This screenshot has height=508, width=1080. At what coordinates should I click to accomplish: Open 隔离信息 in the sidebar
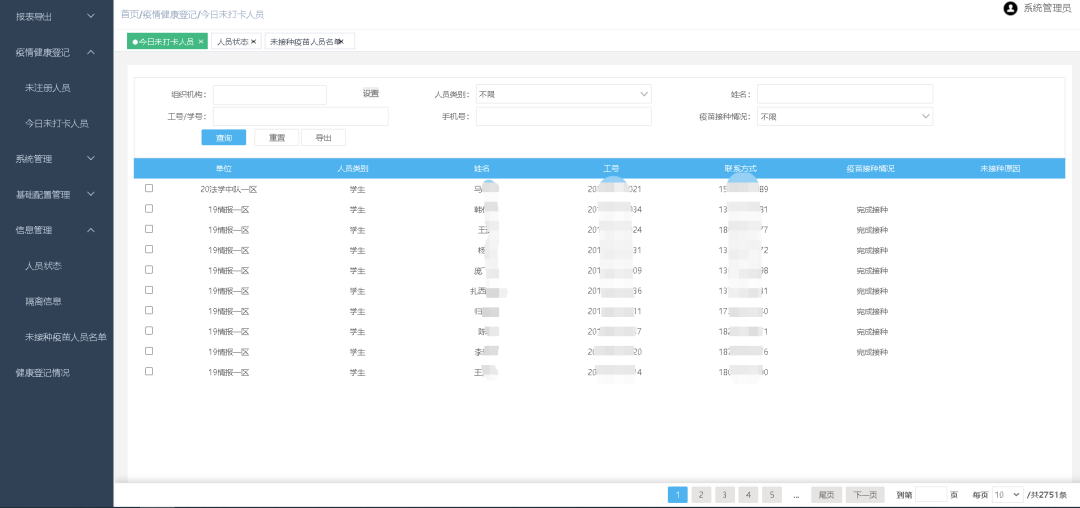(x=44, y=301)
